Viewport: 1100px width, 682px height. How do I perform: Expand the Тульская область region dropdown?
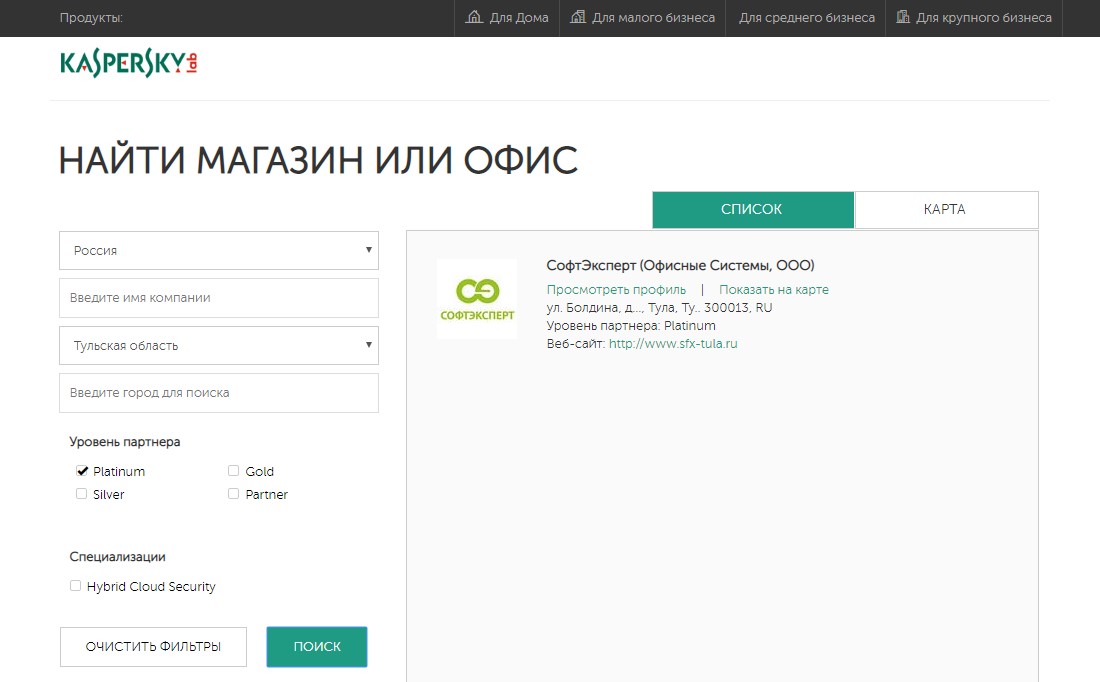(219, 345)
